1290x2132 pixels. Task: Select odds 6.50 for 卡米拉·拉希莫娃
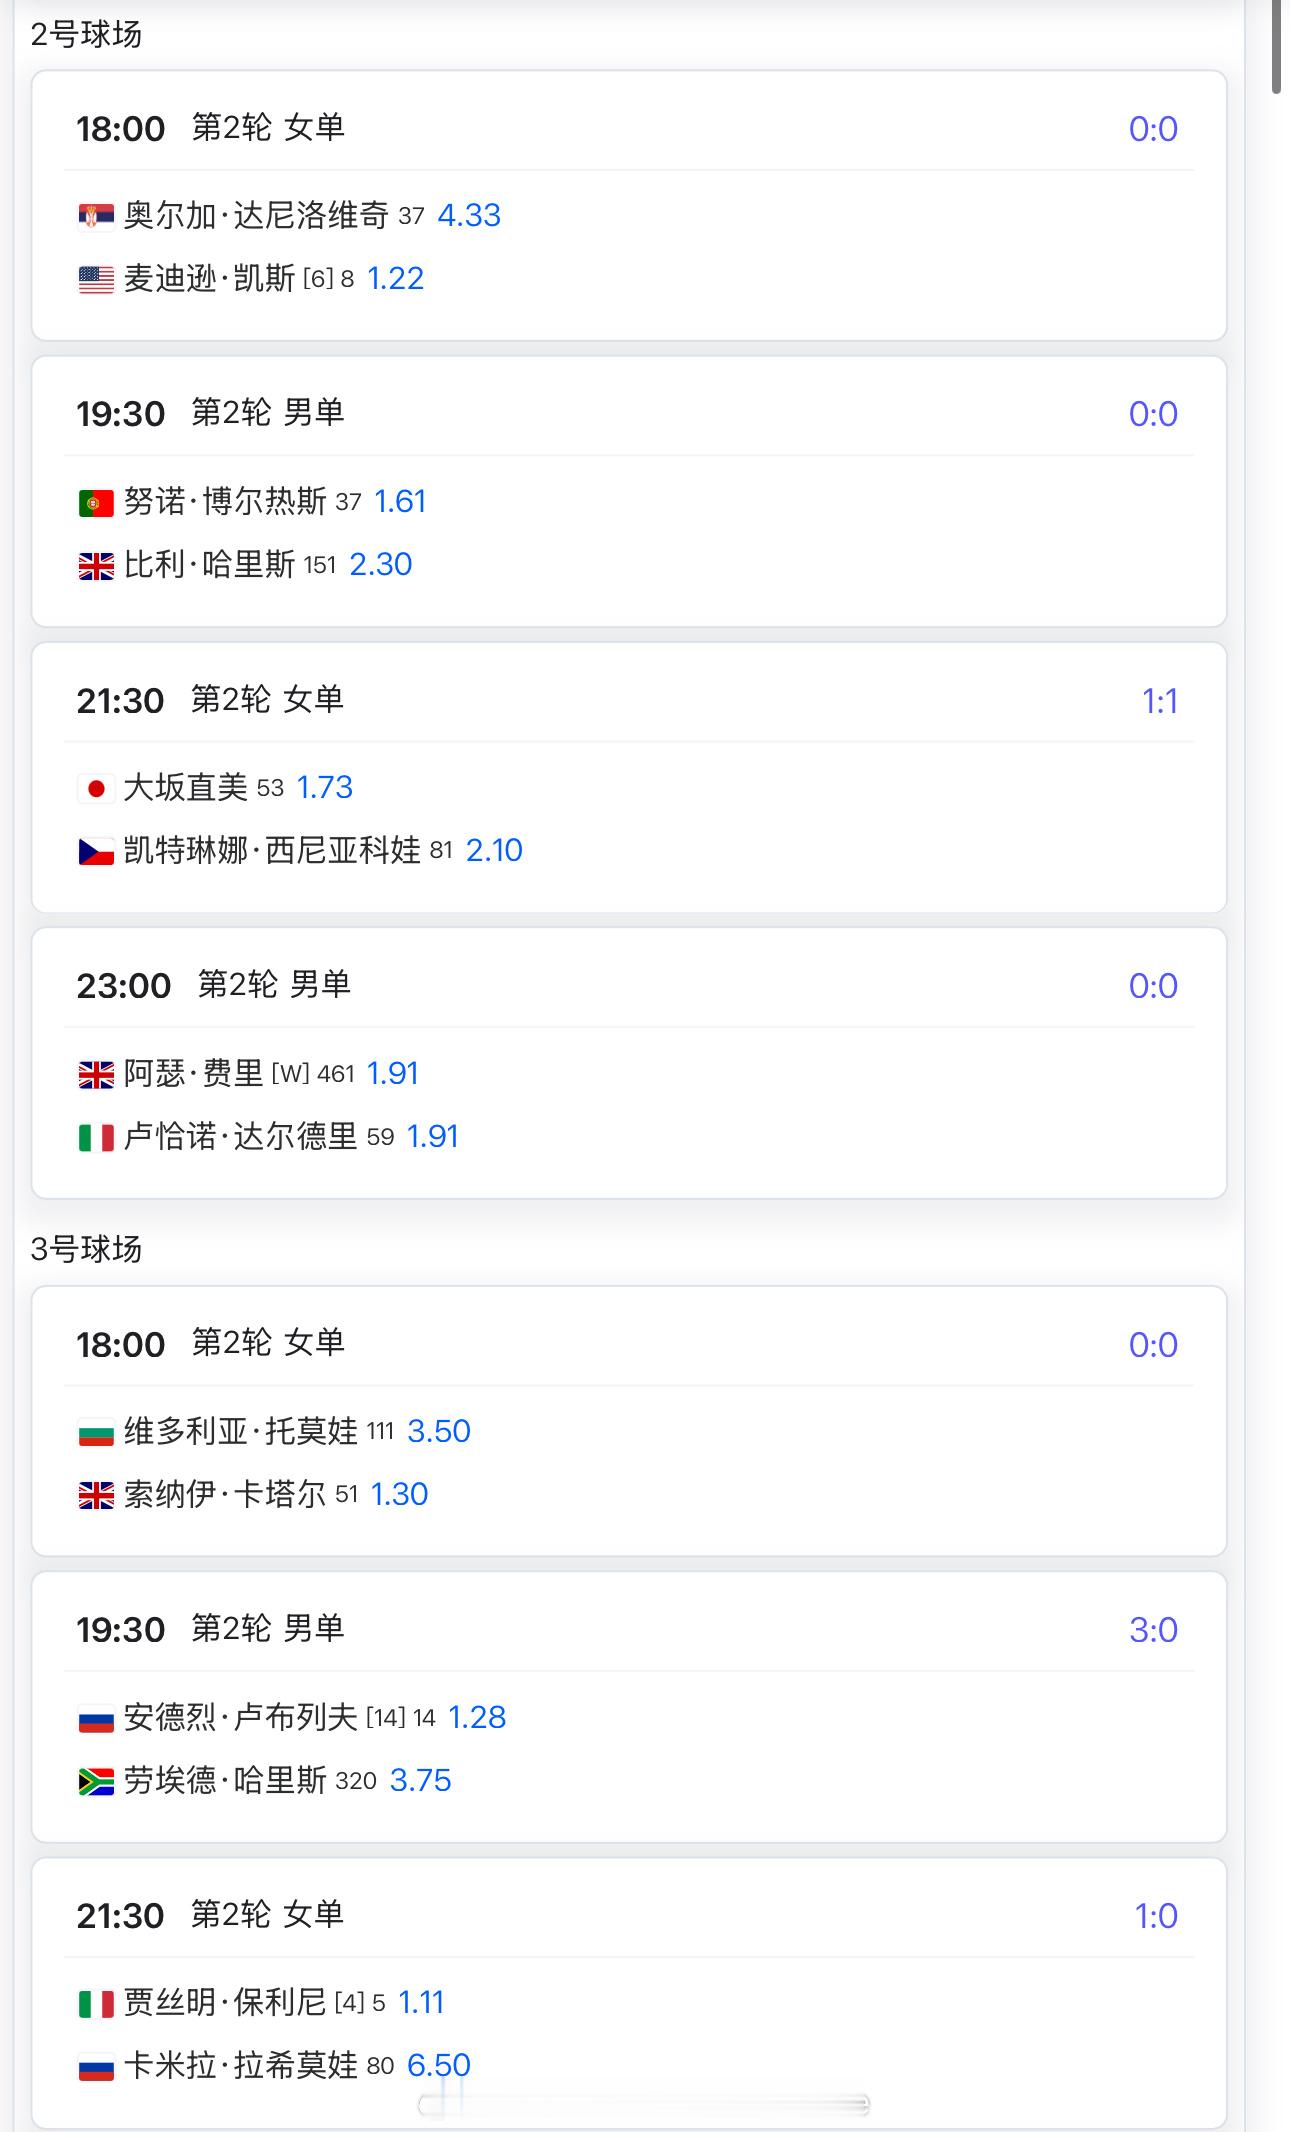[x=439, y=2065]
